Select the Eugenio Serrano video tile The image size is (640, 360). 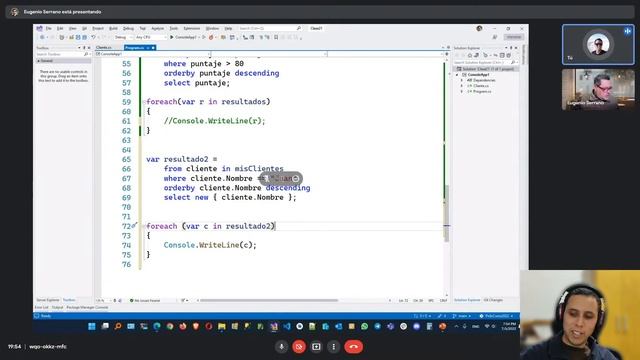pos(598,89)
